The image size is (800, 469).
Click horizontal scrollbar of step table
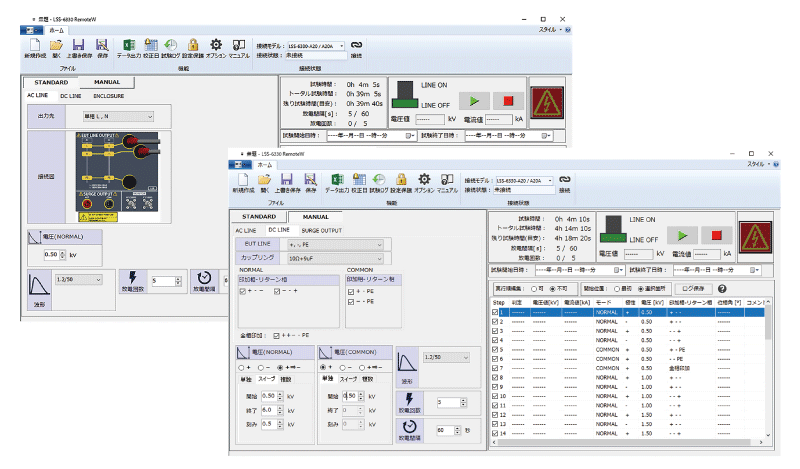[x=629, y=442]
